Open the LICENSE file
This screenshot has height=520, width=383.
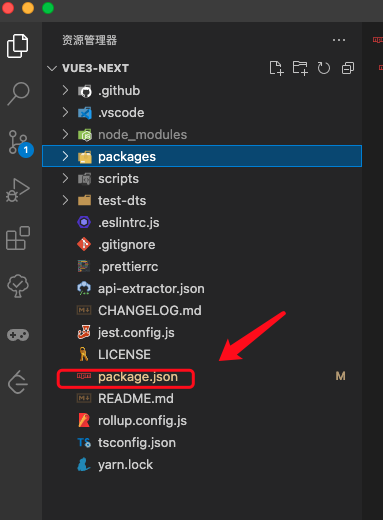point(124,355)
